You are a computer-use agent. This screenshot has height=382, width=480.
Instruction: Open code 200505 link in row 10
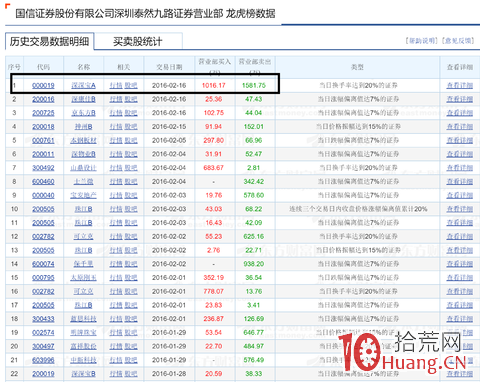(x=43, y=209)
